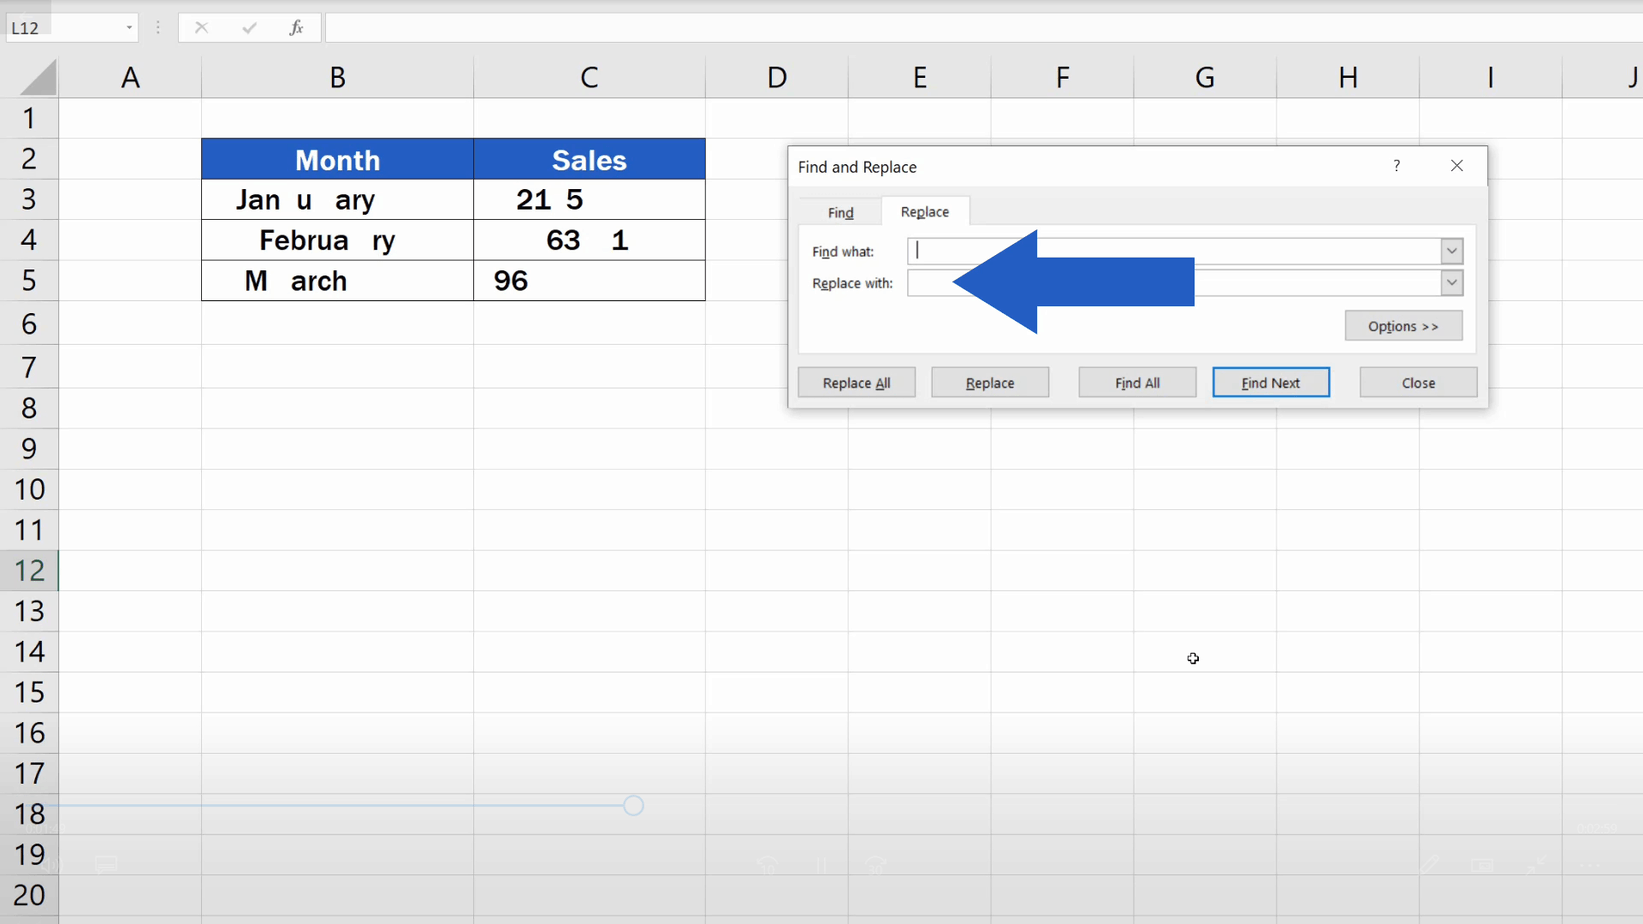Click the vertical ellipsis next to Name Box

(x=157, y=27)
